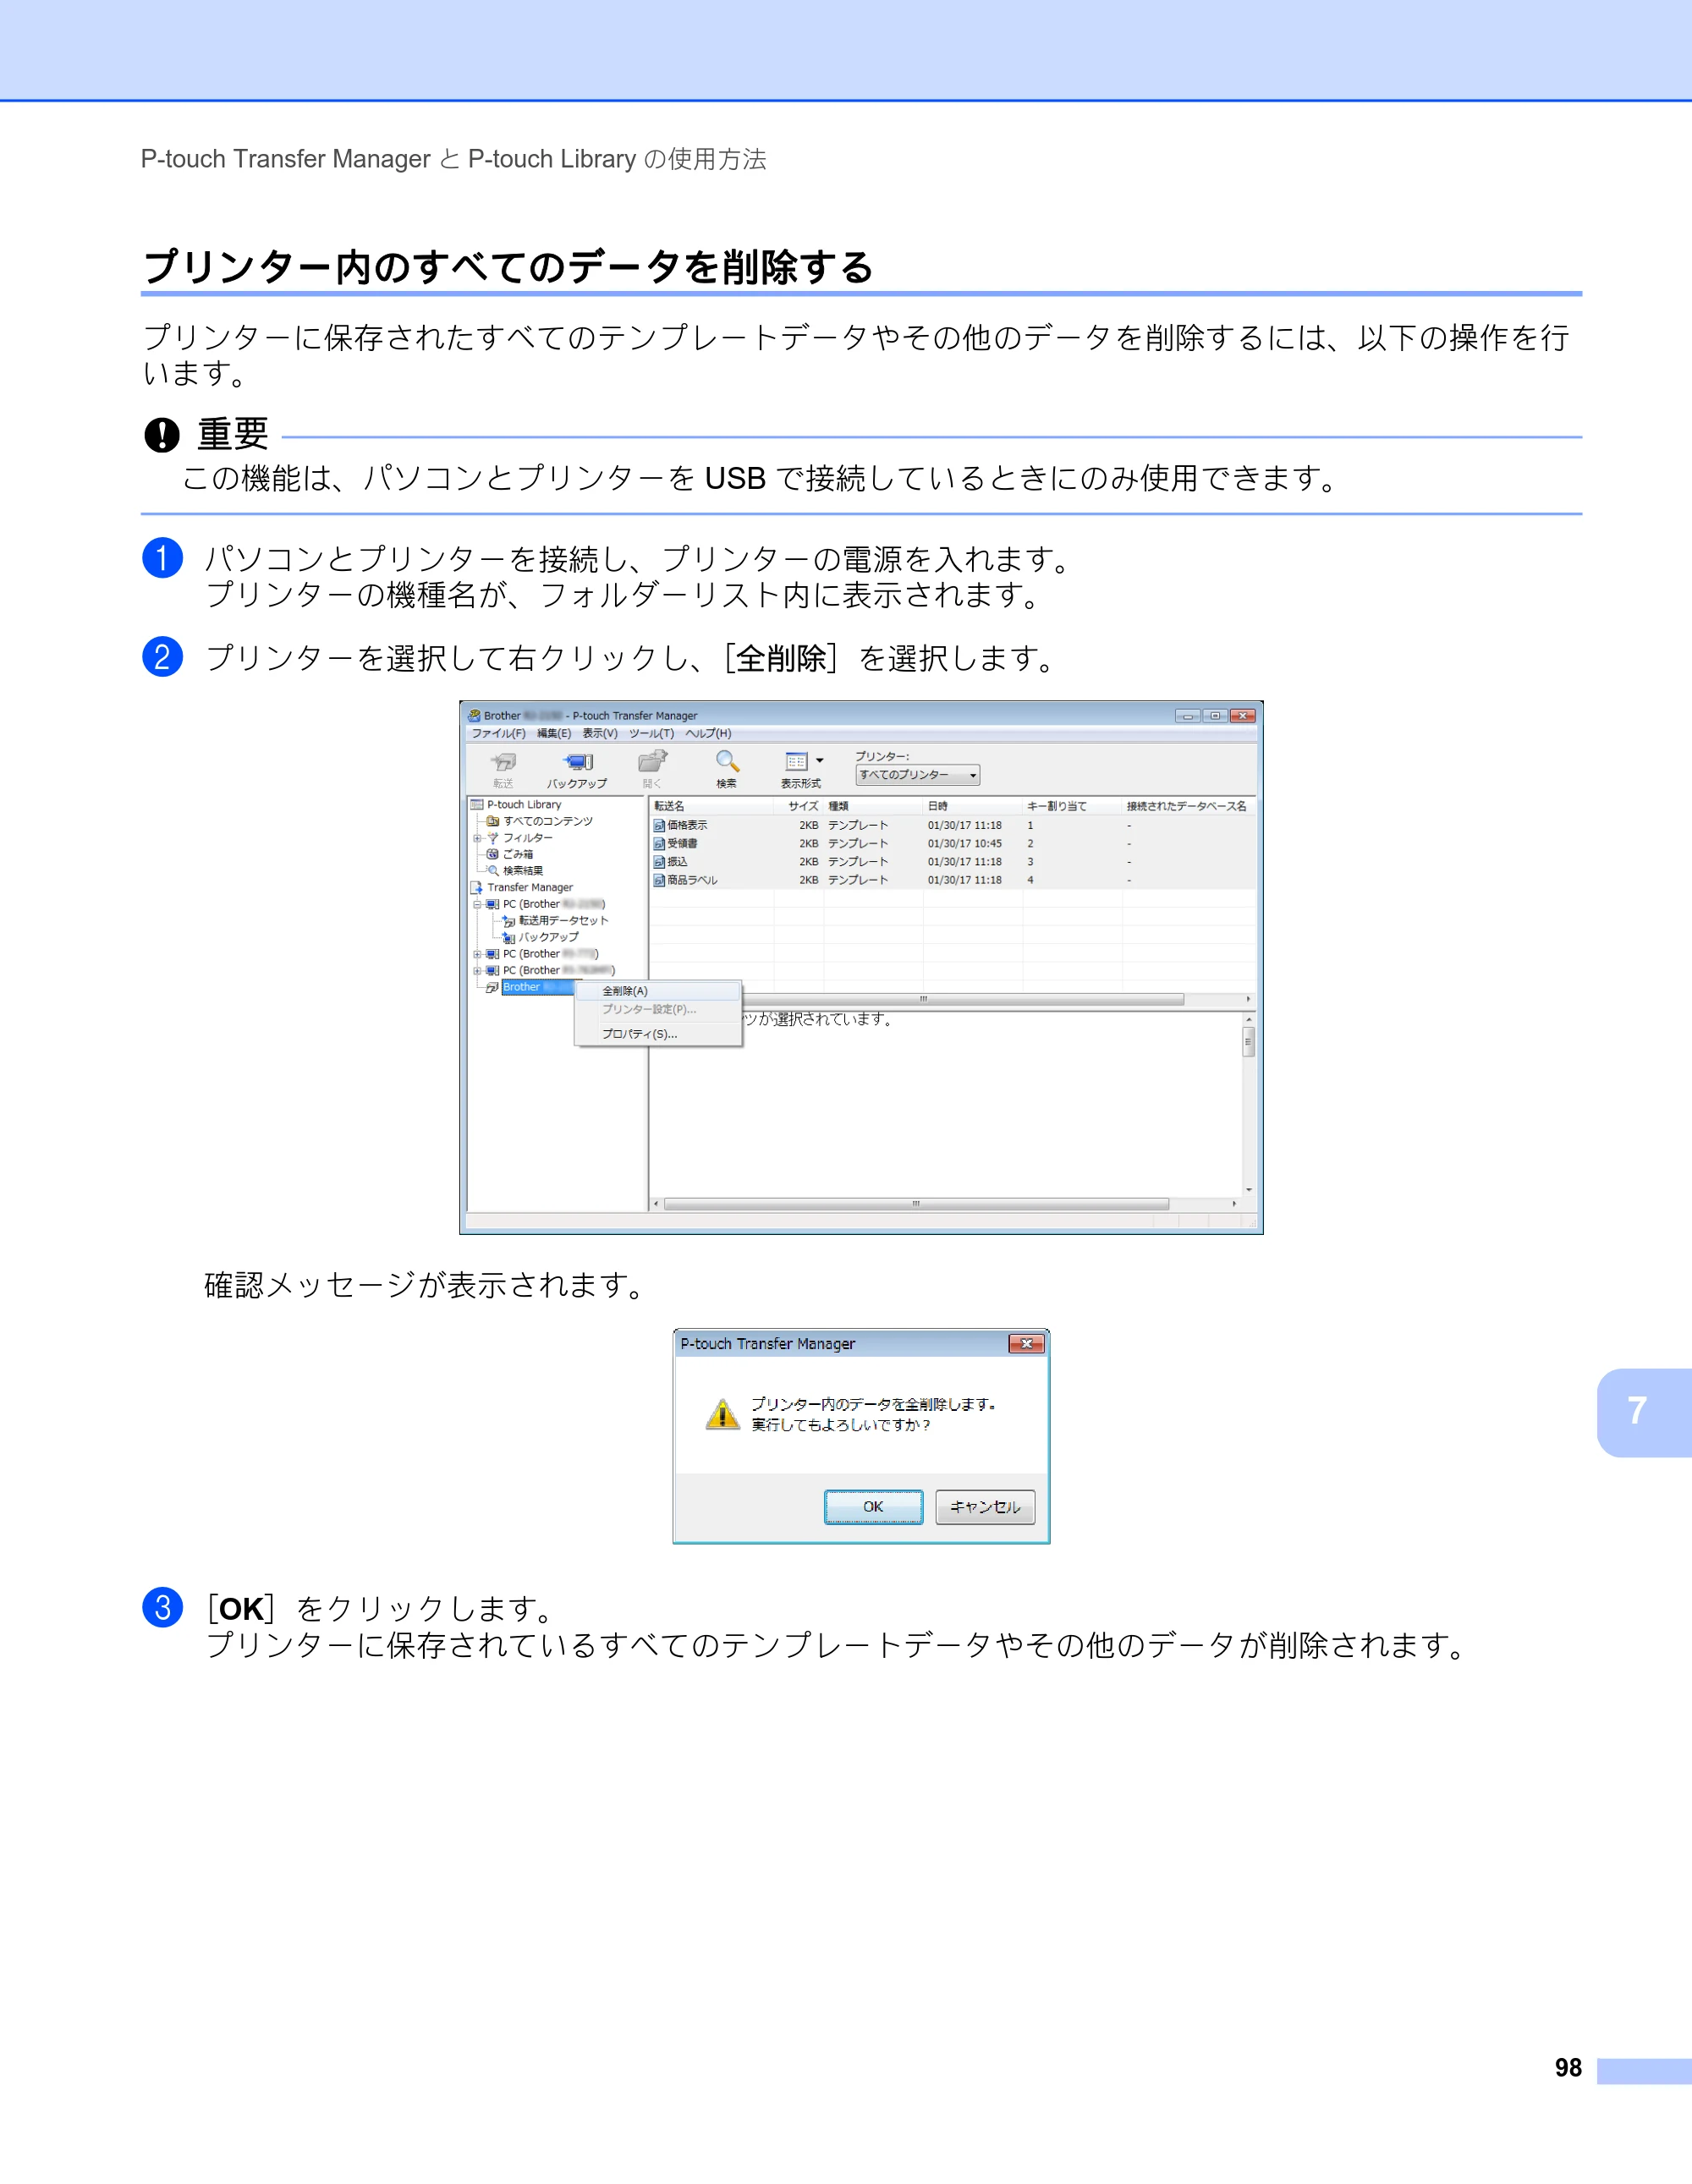Screen dimensions: 1692x2184
Task: Open the 編集(E) menu
Action: (x=554, y=733)
